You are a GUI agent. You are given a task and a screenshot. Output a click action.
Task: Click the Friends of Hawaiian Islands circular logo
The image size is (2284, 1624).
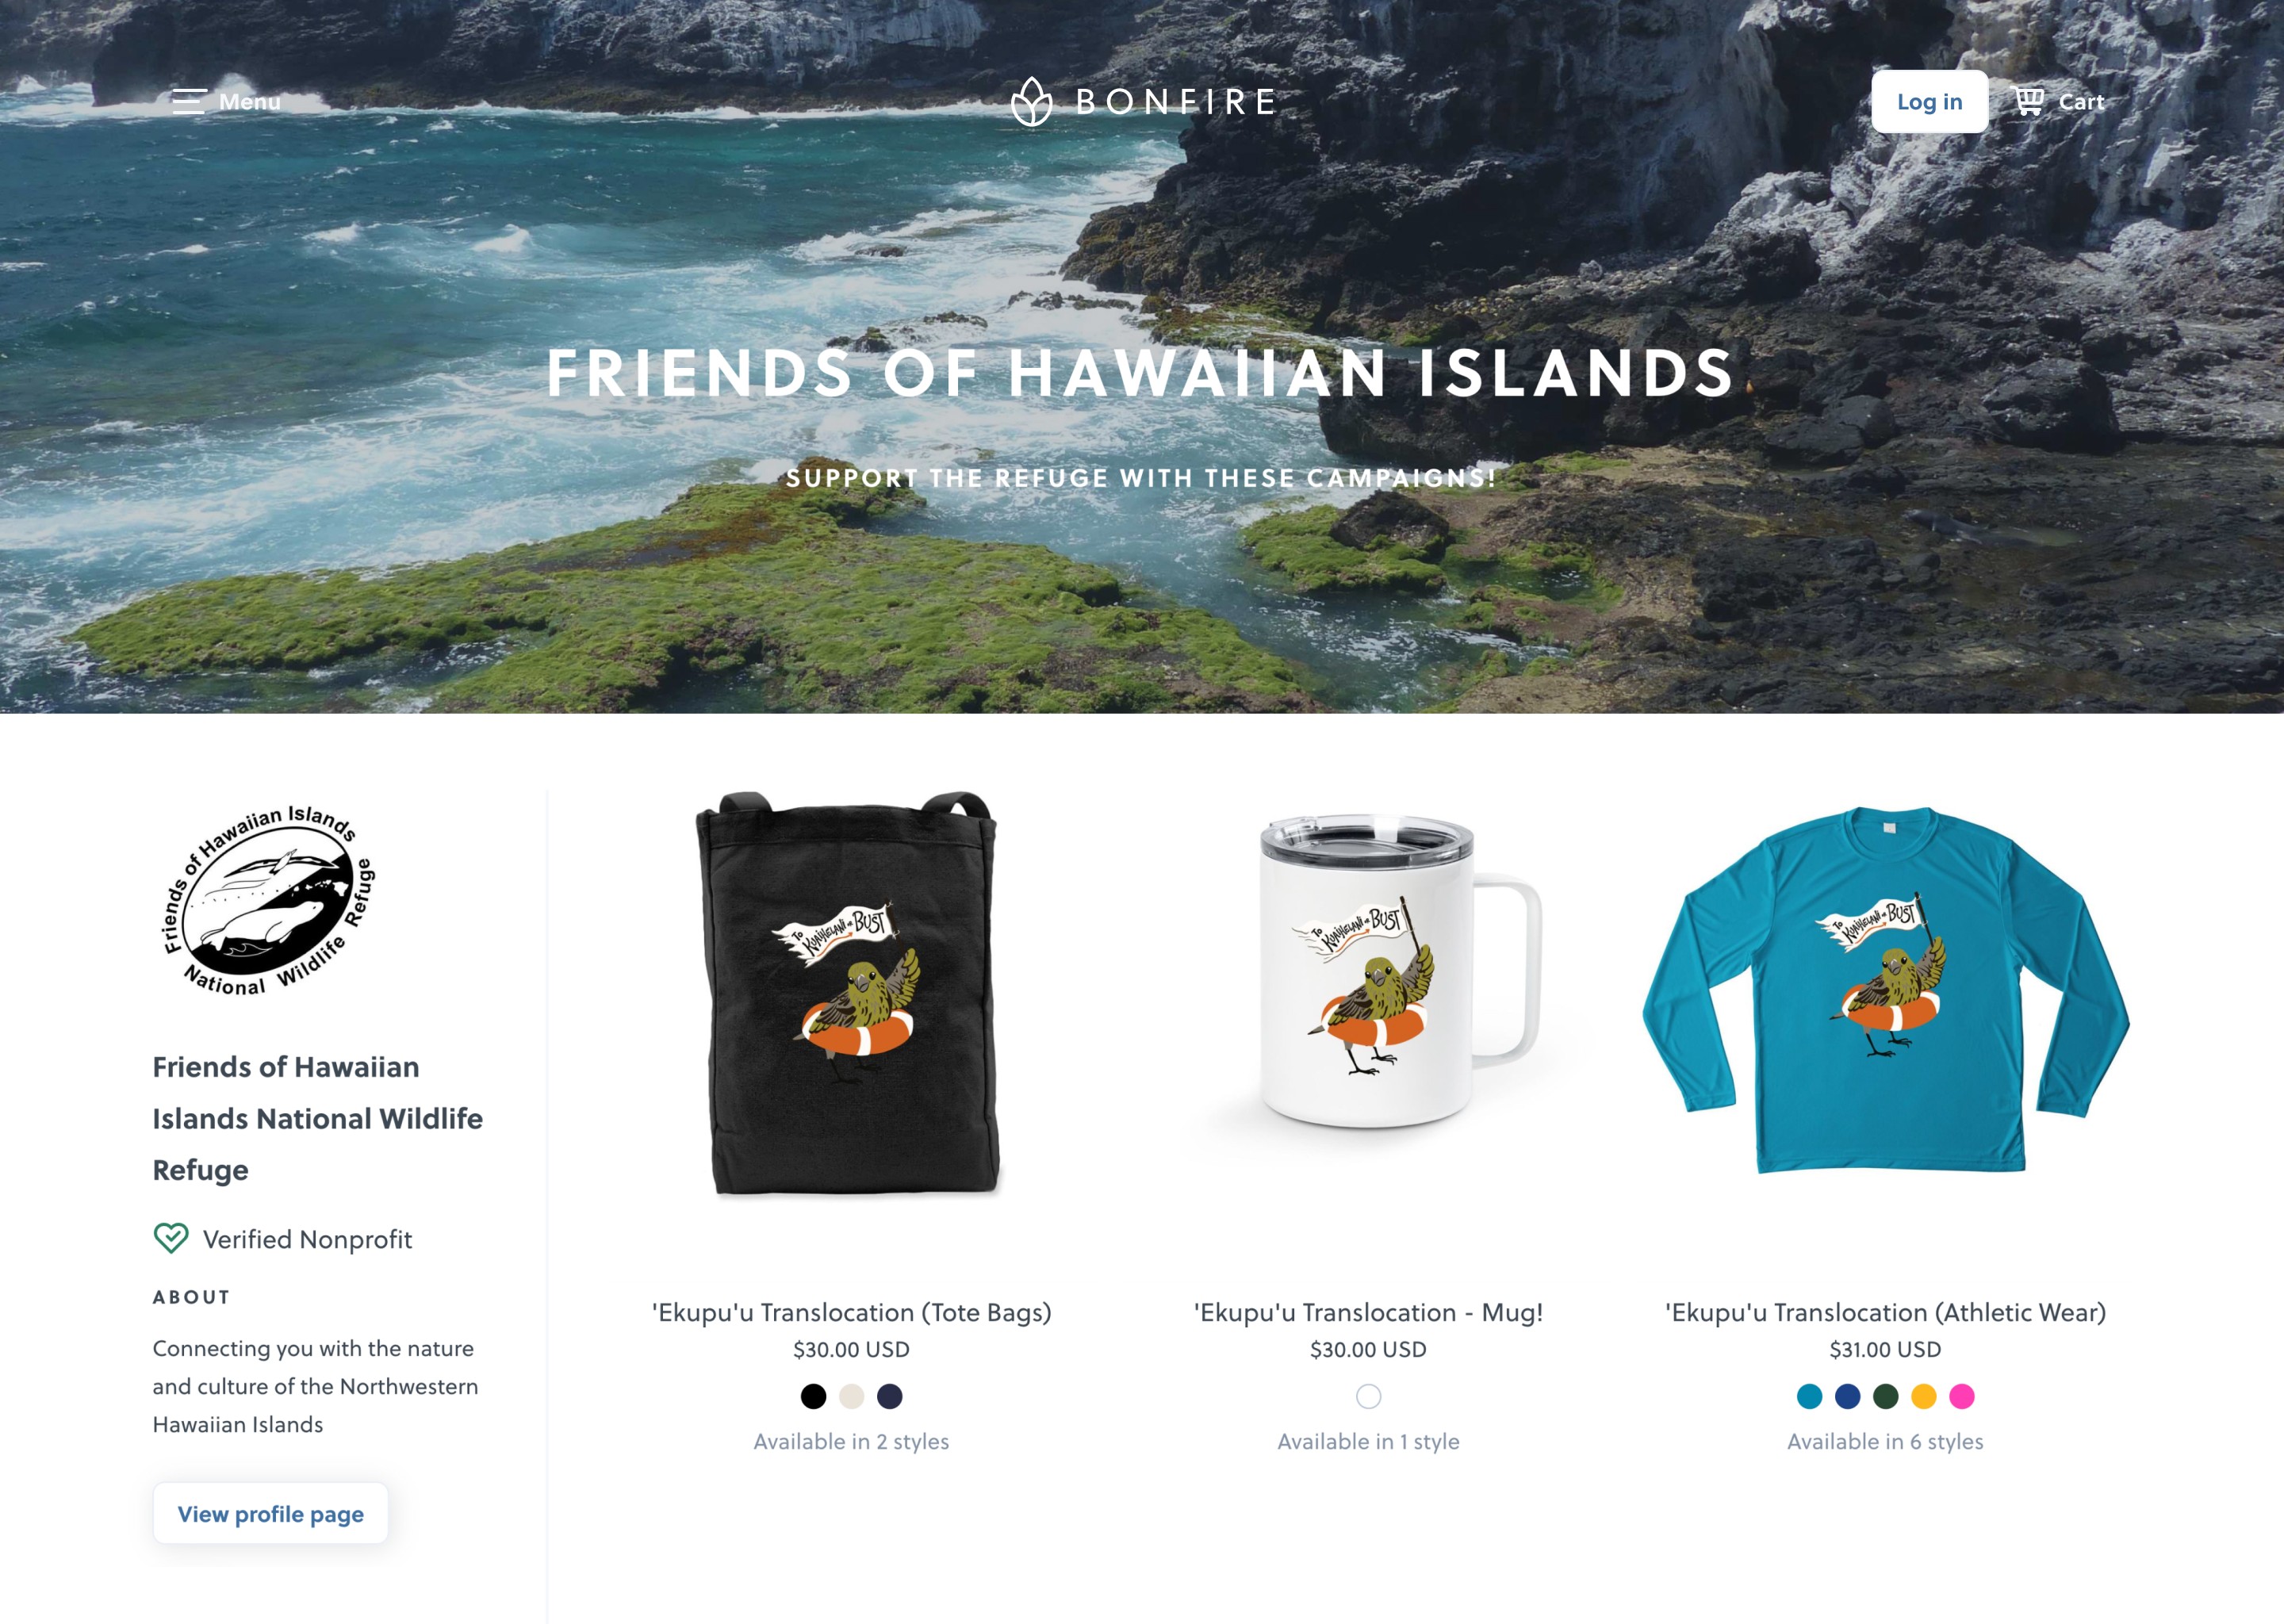click(269, 900)
